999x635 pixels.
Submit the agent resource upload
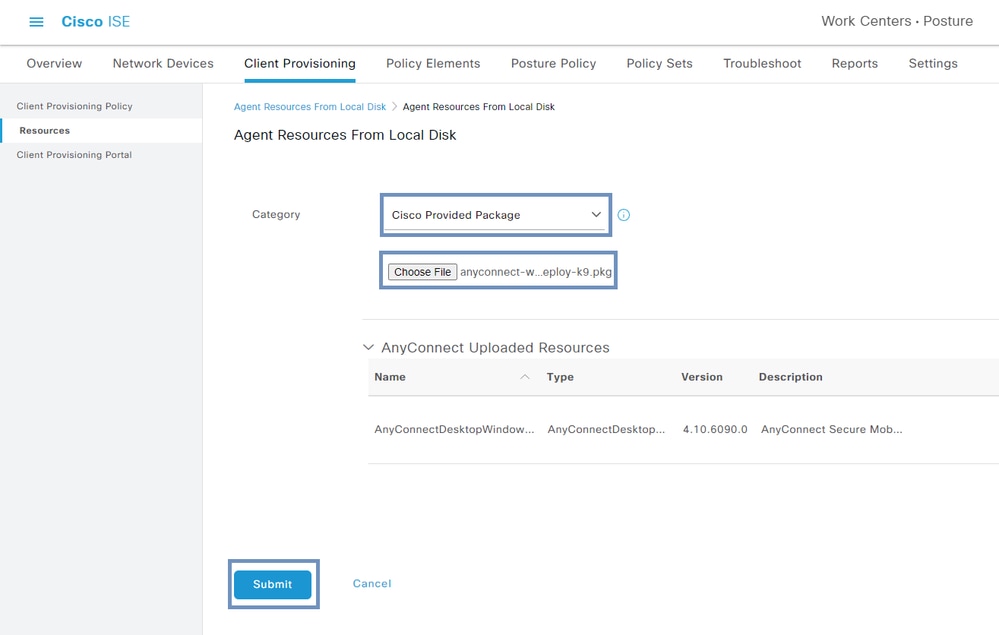(273, 584)
